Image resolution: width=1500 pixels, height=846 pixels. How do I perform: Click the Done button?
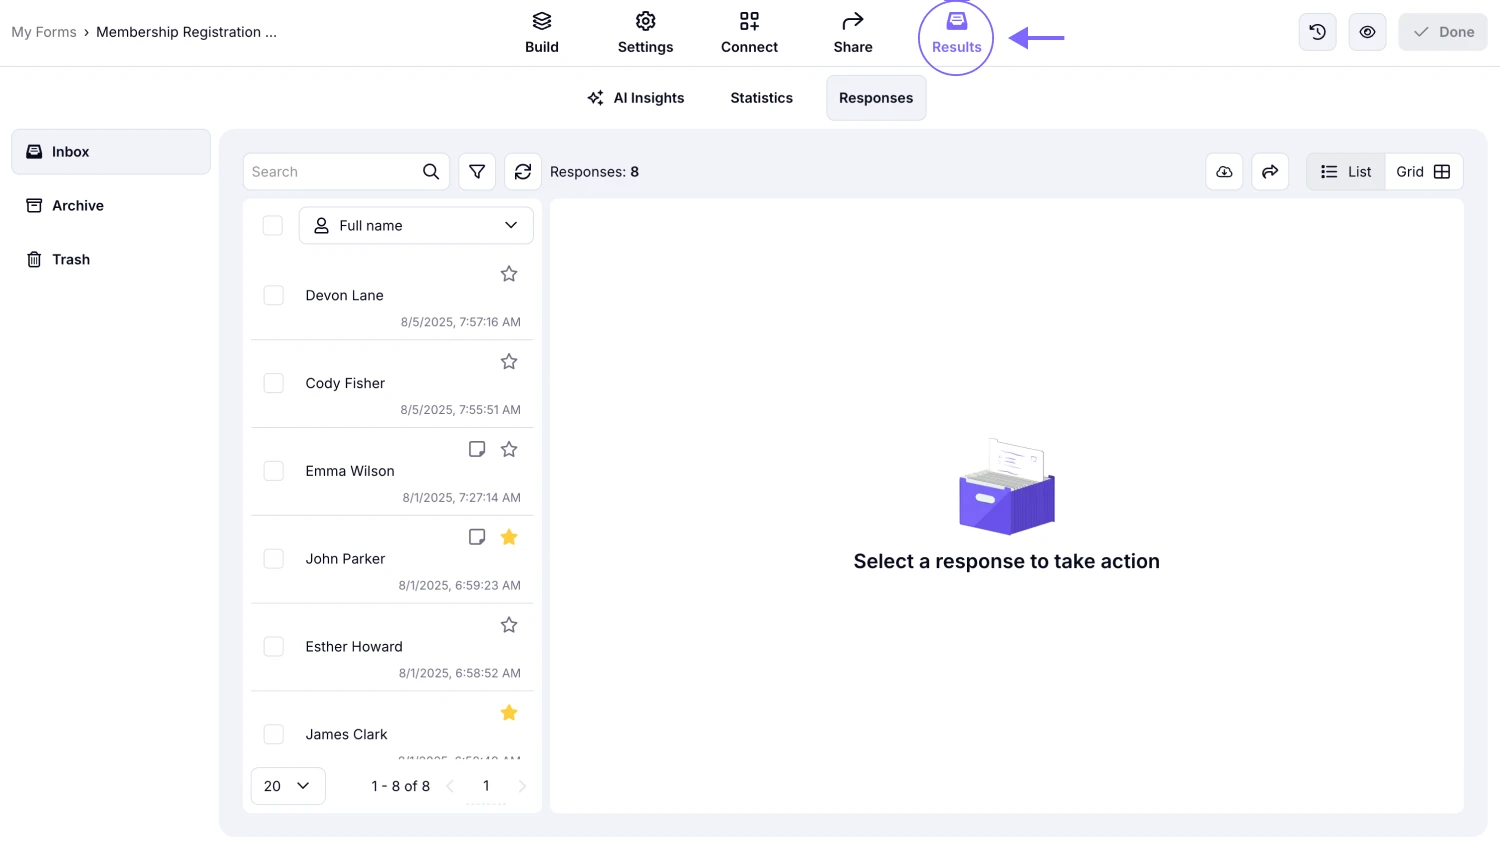click(1443, 31)
